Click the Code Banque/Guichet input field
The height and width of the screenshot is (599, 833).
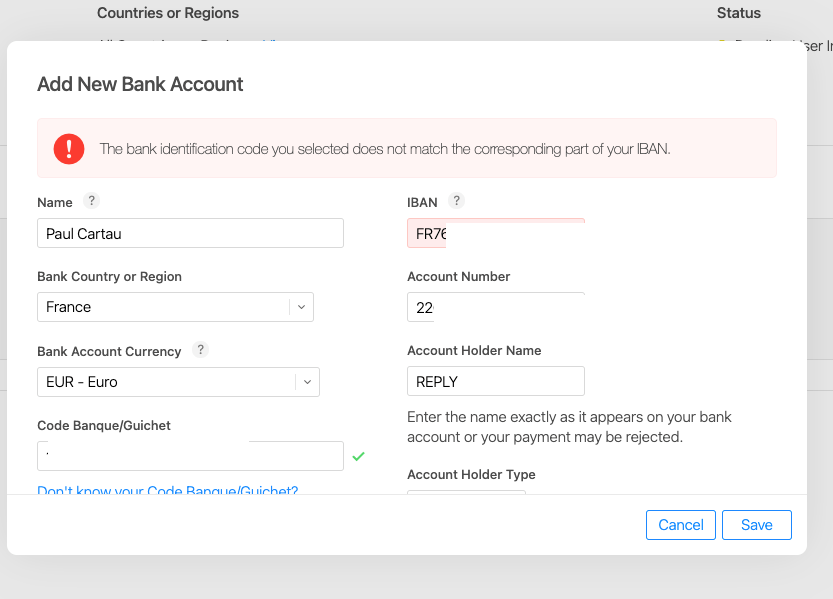[190, 455]
